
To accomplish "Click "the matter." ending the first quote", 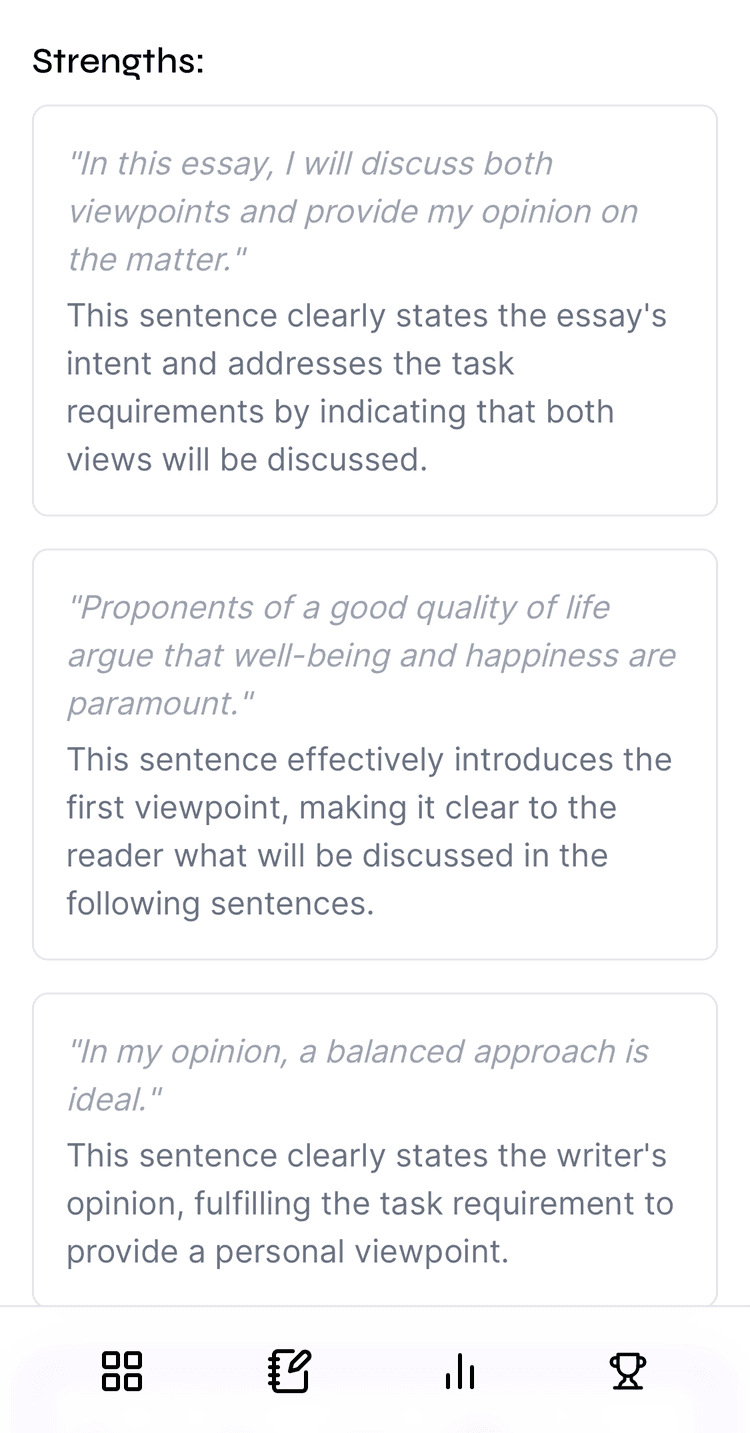I will point(156,260).
